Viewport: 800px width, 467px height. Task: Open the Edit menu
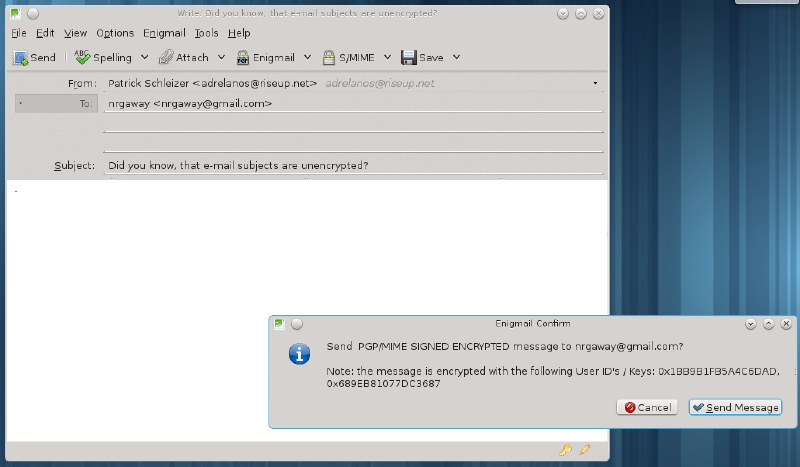click(45, 33)
